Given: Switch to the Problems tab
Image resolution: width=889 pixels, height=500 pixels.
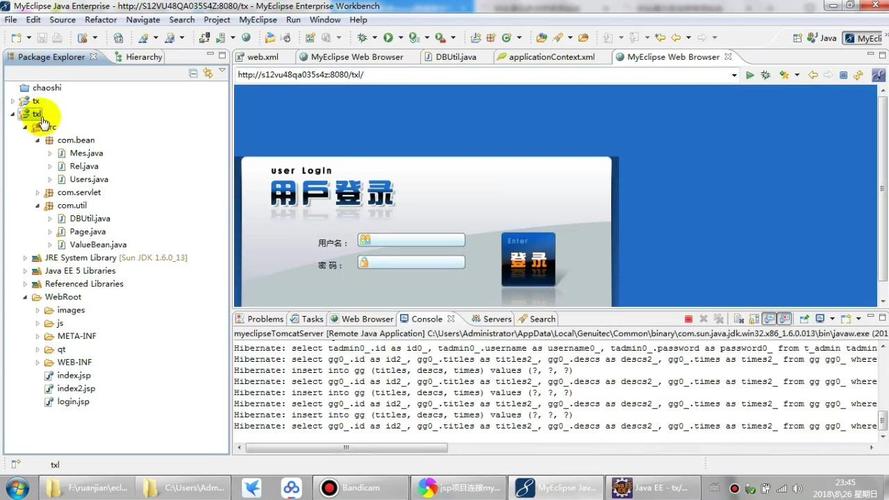Looking at the screenshot, I should [x=260, y=319].
